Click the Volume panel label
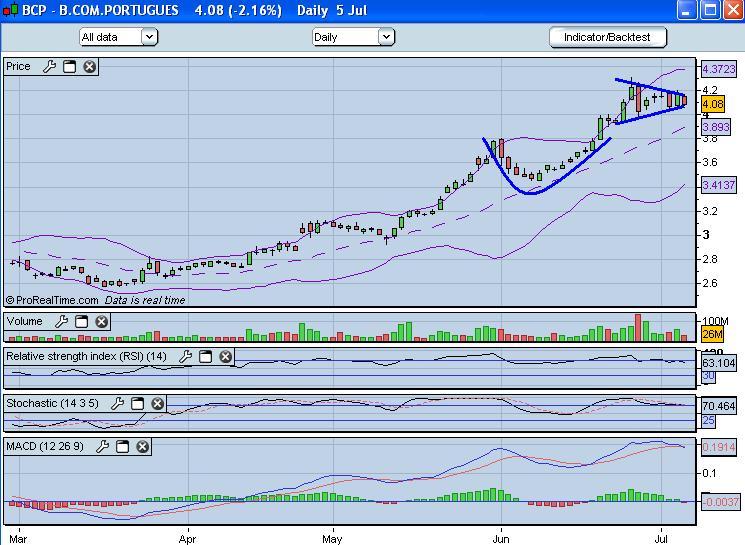 tap(24, 322)
